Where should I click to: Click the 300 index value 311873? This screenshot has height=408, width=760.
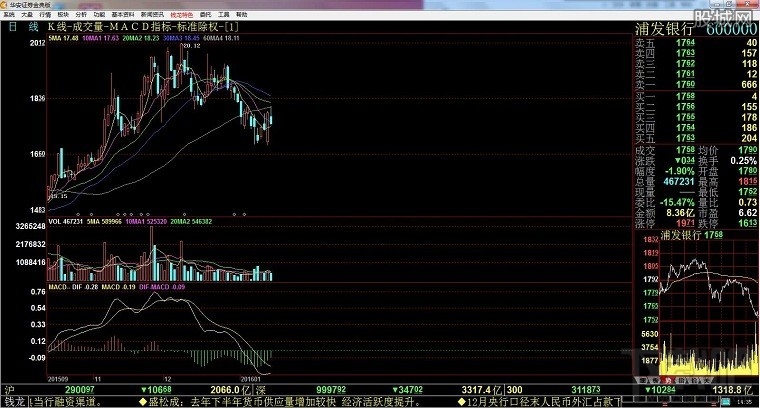pos(586,390)
